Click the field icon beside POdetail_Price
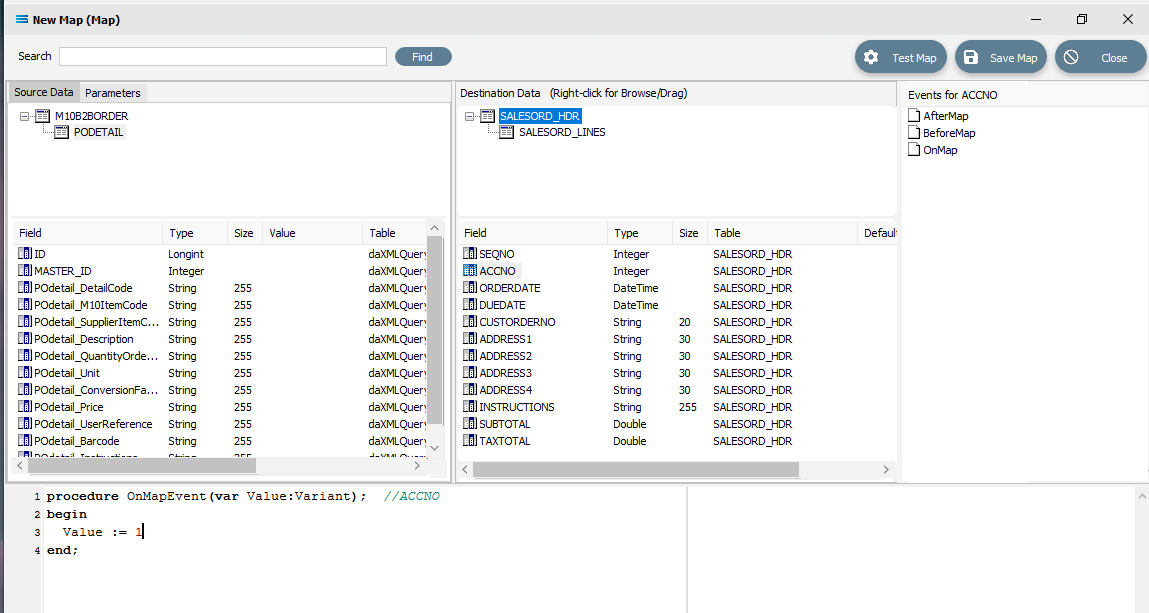 point(25,406)
